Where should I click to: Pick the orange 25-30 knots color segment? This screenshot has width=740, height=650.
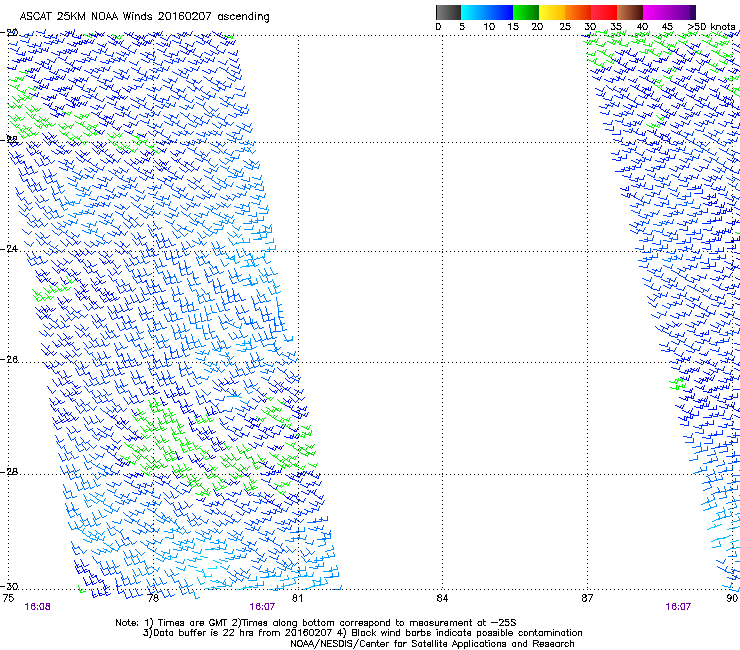coord(578,12)
